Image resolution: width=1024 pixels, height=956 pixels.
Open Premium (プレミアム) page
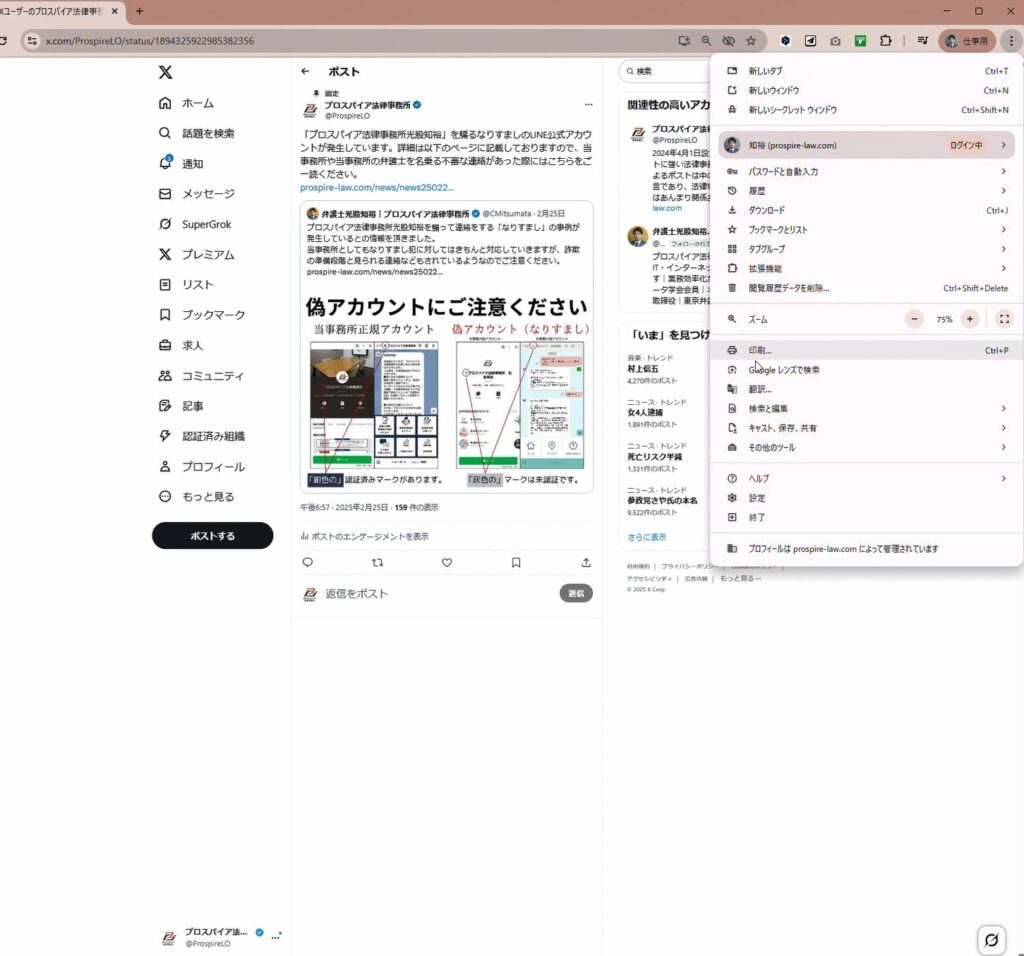pos(196,254)
